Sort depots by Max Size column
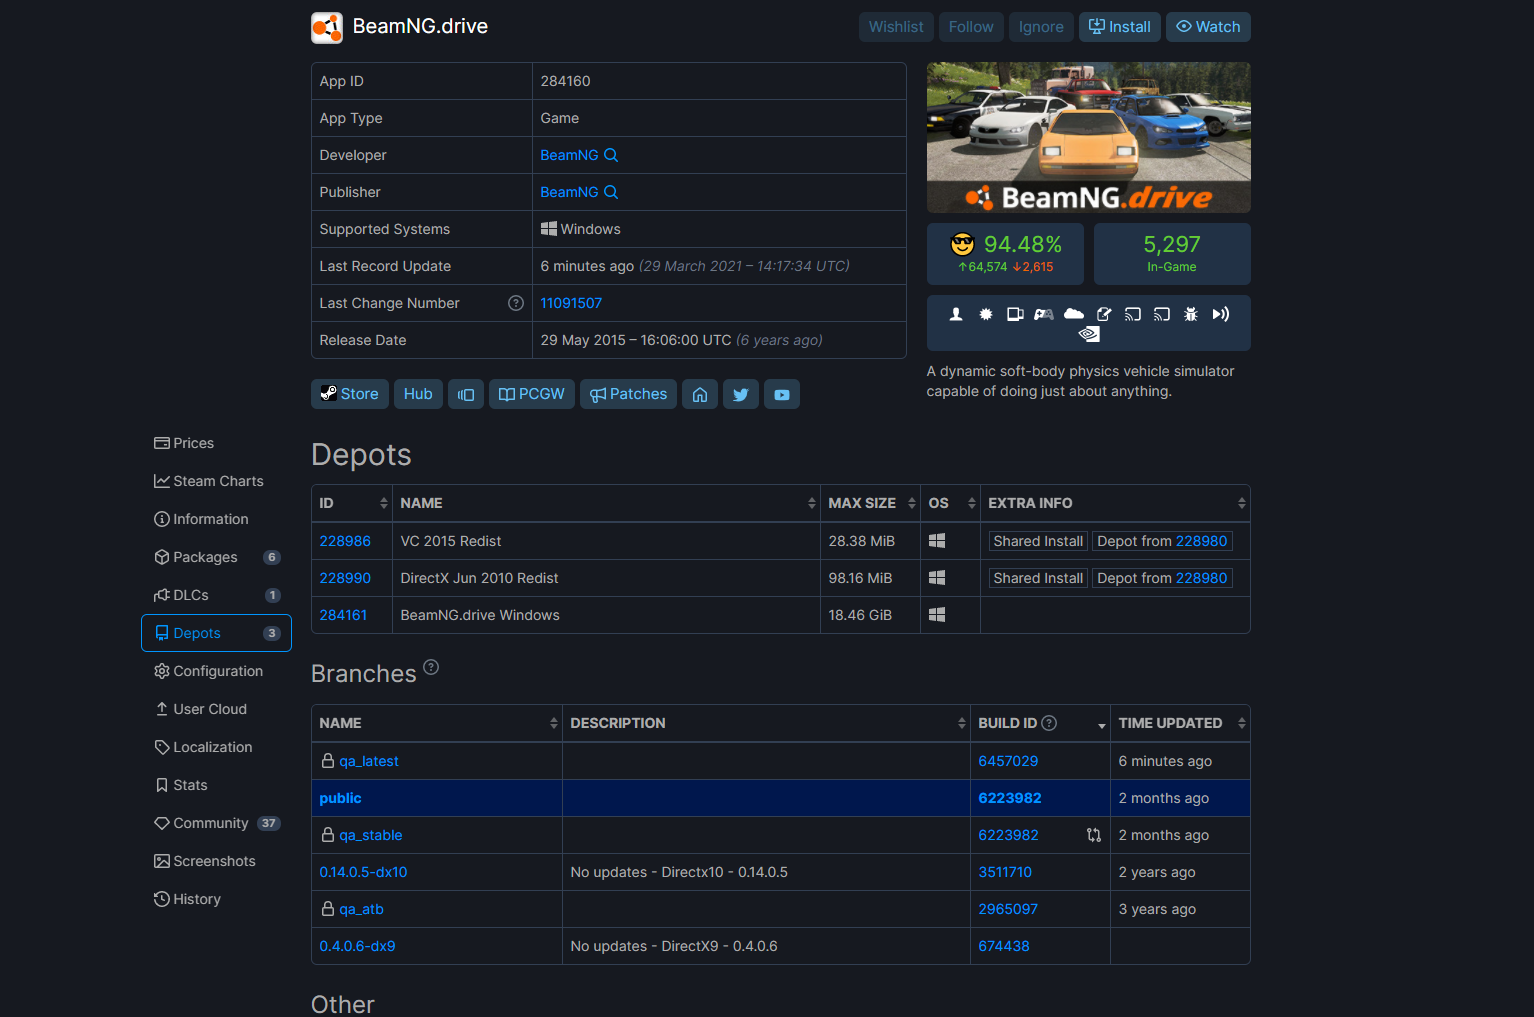 [870, 503]
